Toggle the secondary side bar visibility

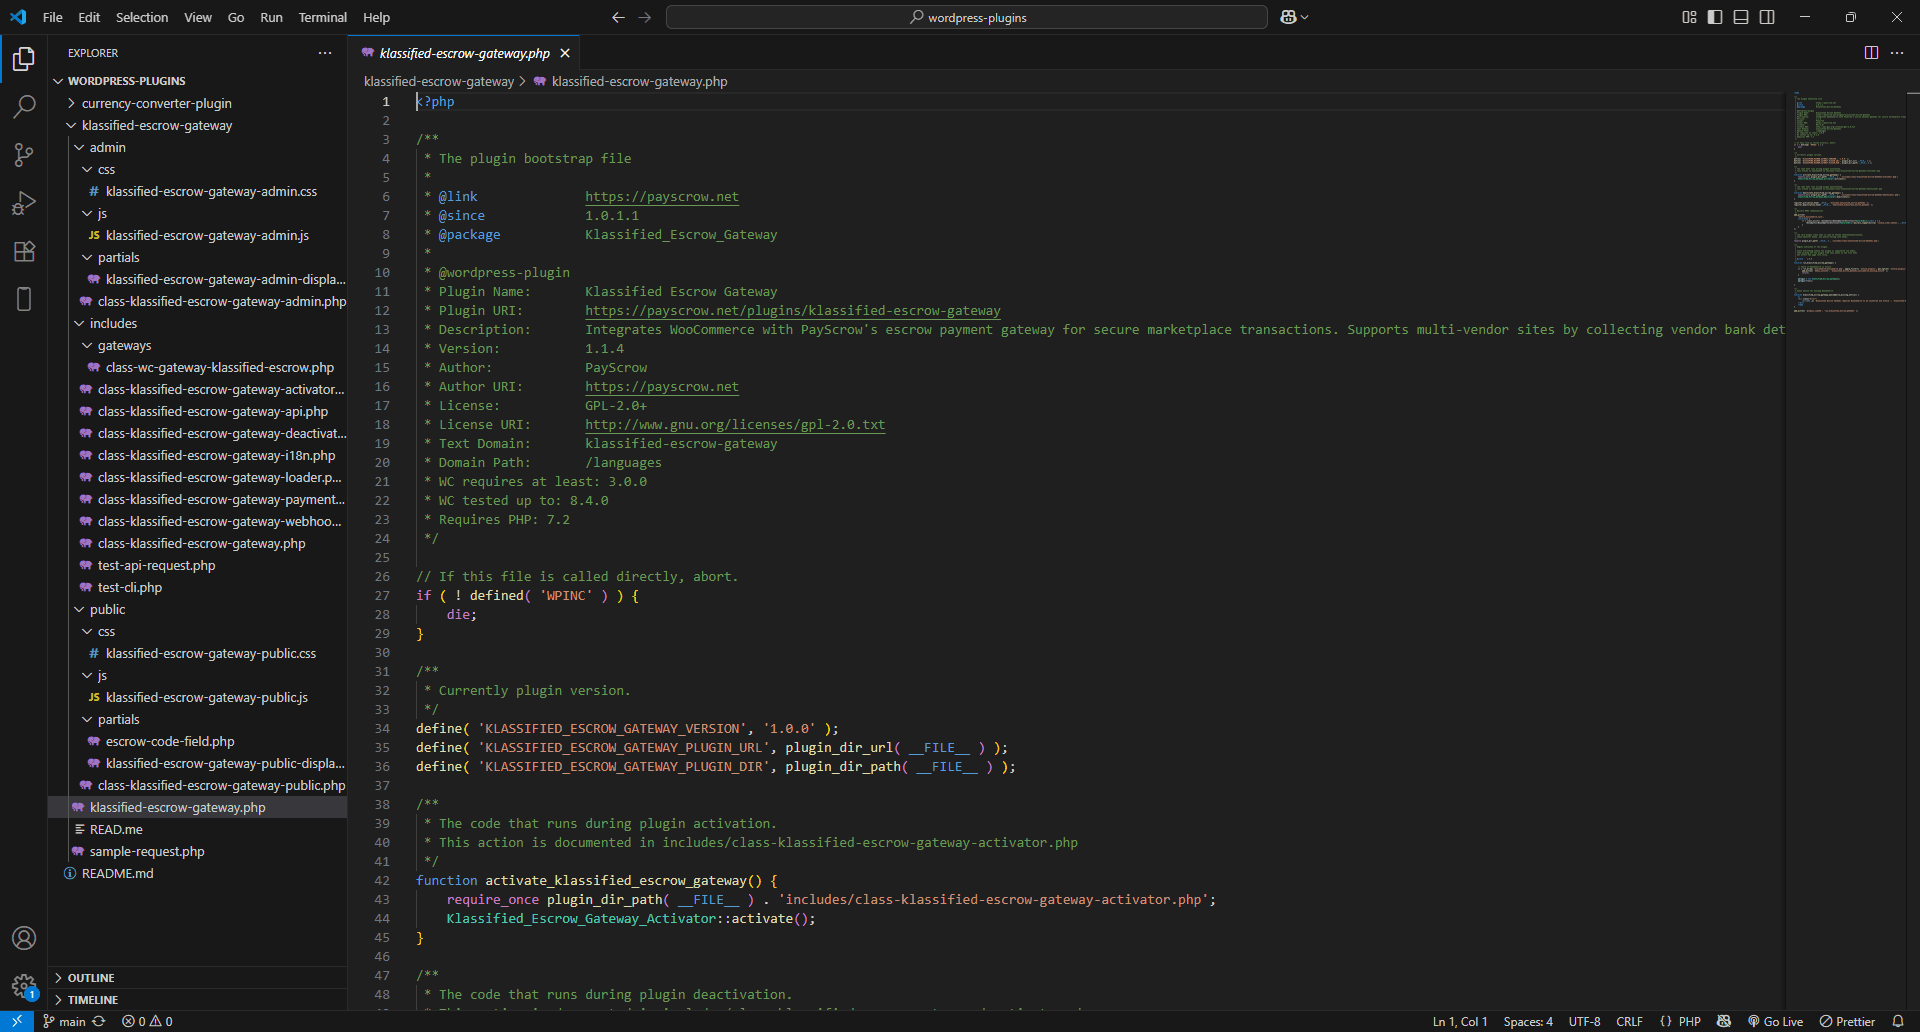(1767, 17)
